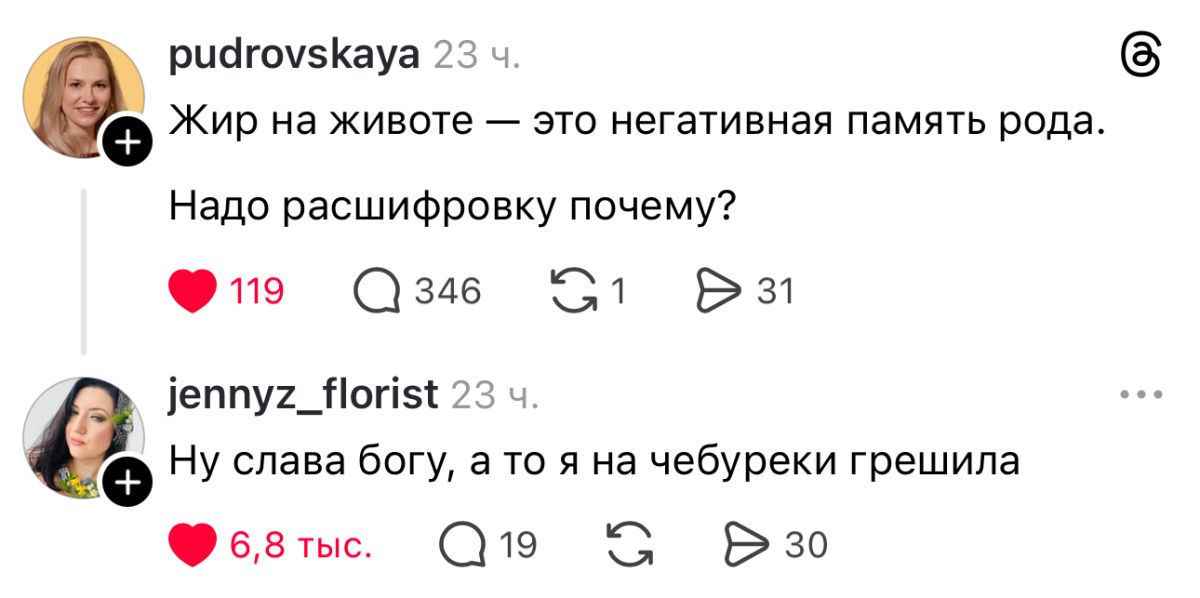Click the post text about Жир на животе
This screenshot has height=598, width=1200.
640,123
